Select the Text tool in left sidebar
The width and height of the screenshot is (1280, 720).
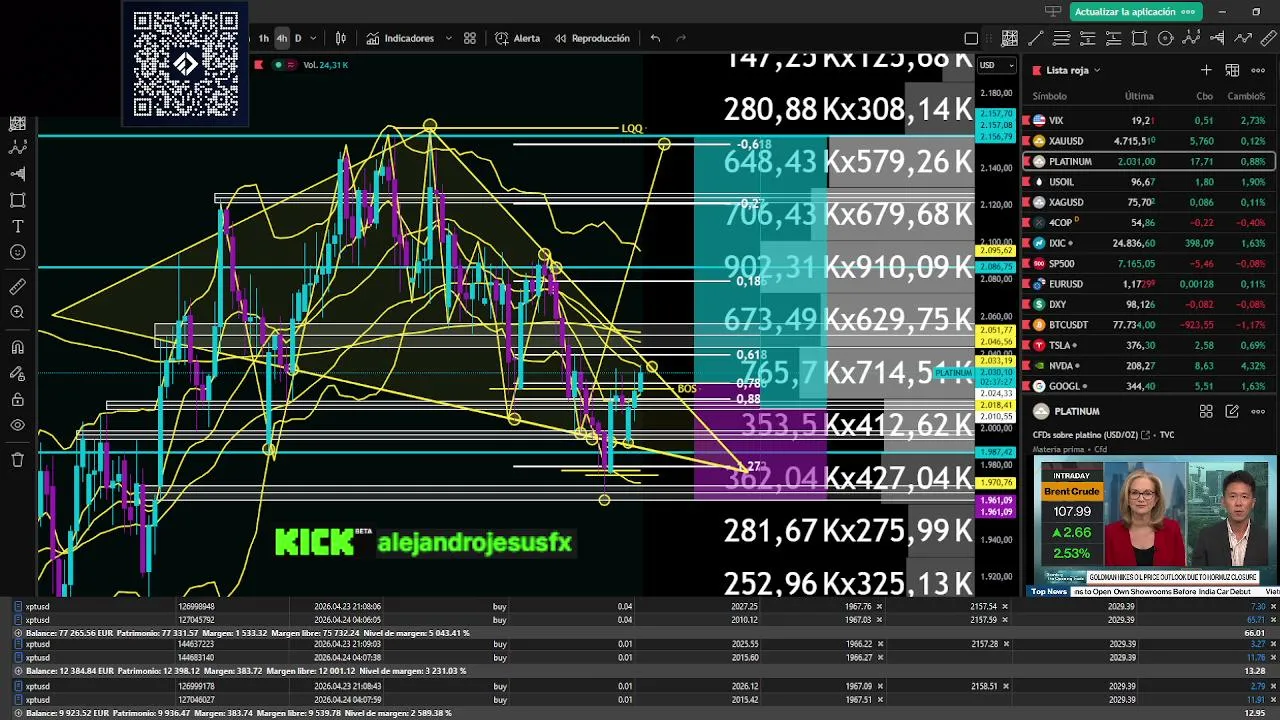17,226
